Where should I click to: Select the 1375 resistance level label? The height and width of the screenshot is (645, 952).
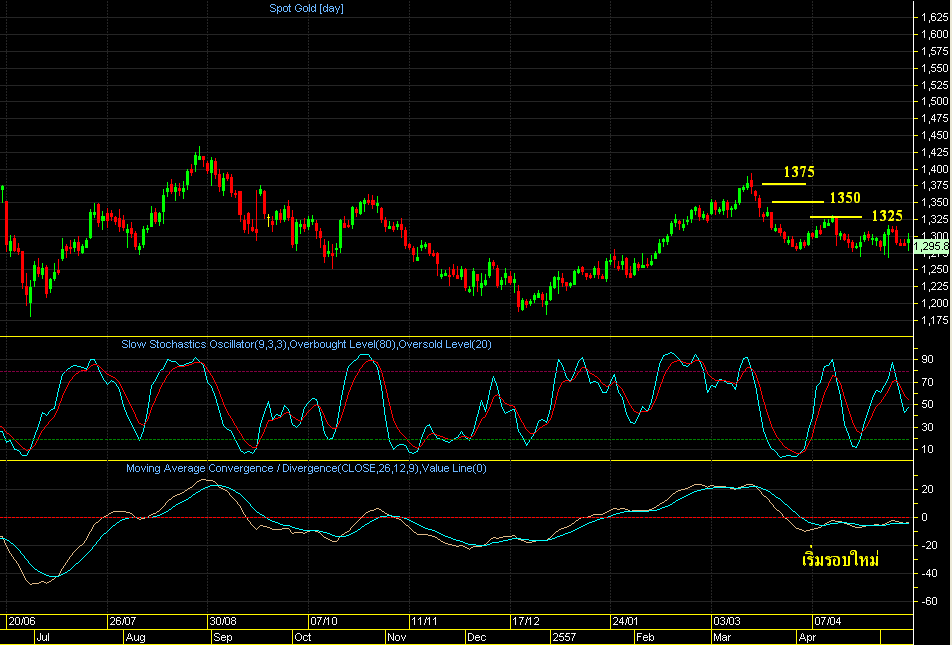click(799, 172)
